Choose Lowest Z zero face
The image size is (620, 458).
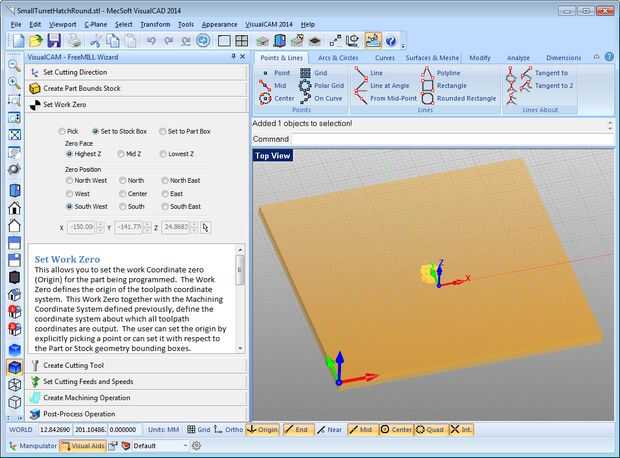pos(177,154)
